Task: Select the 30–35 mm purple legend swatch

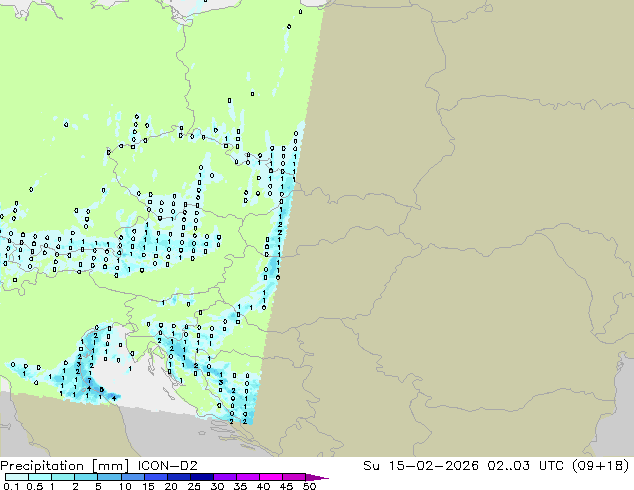Action: 224,477
